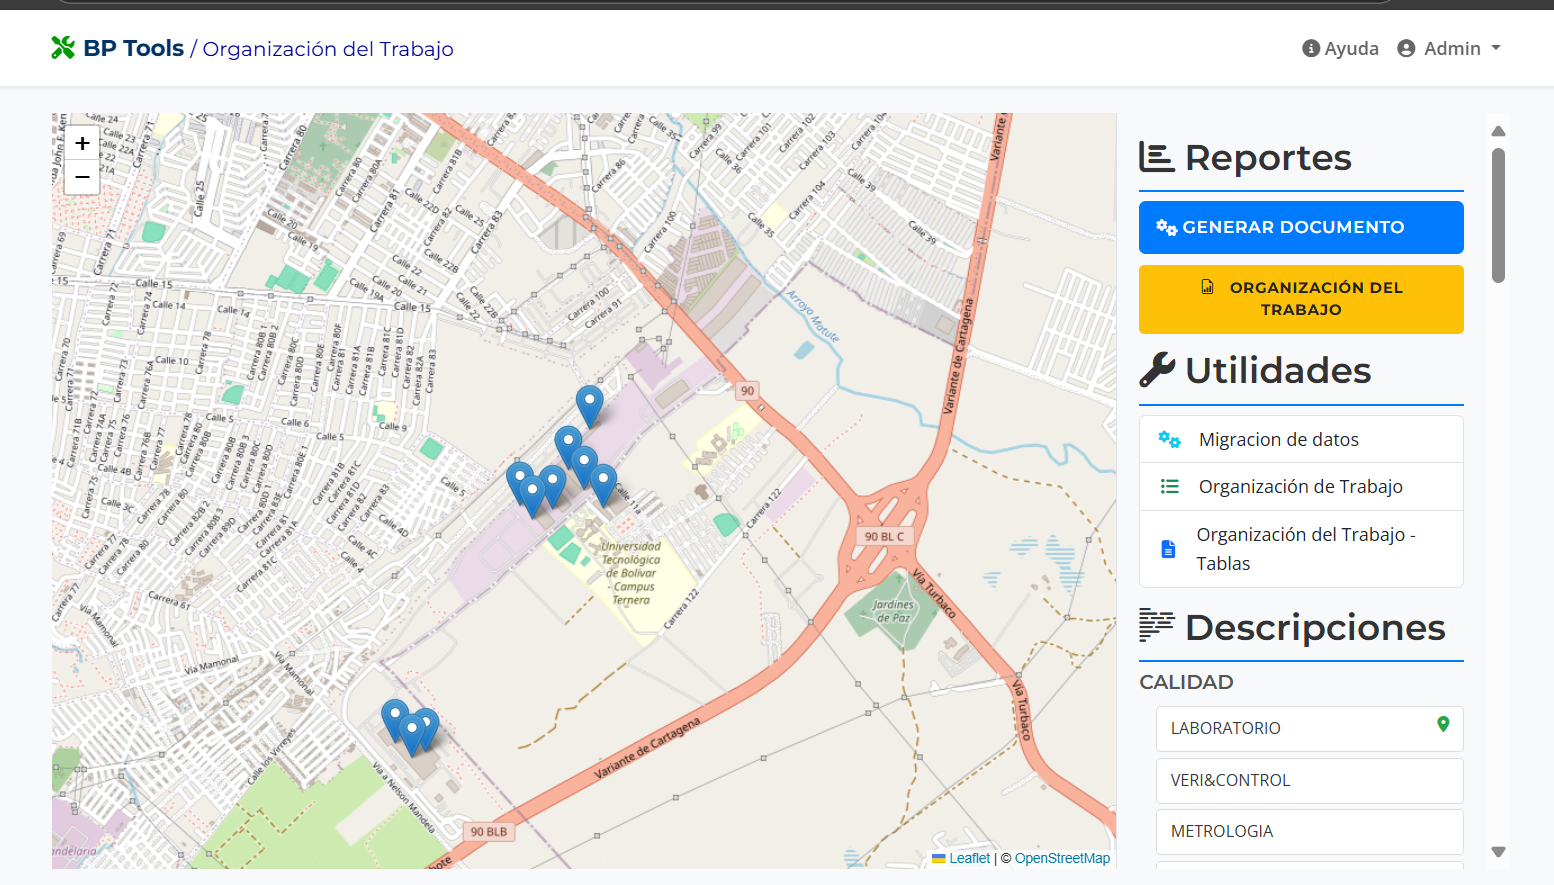Image resolution: width=1554 pixels, height=885 pixels.
Task: Open Organización del Trabajo - Tablas
Action: point(1305,549)
